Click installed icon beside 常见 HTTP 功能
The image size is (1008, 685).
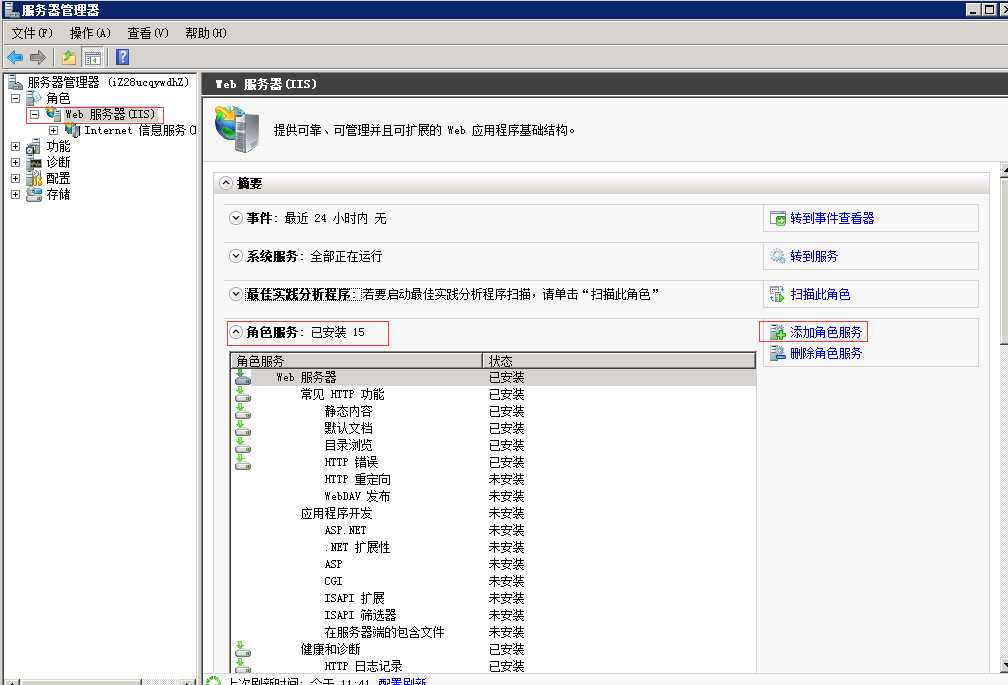(x=243, y=395)
